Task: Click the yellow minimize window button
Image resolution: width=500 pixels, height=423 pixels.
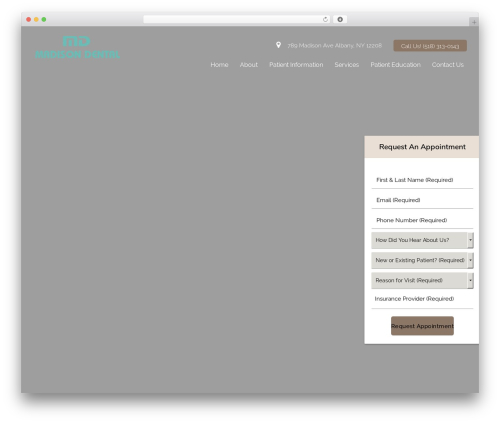Action: 36,19
